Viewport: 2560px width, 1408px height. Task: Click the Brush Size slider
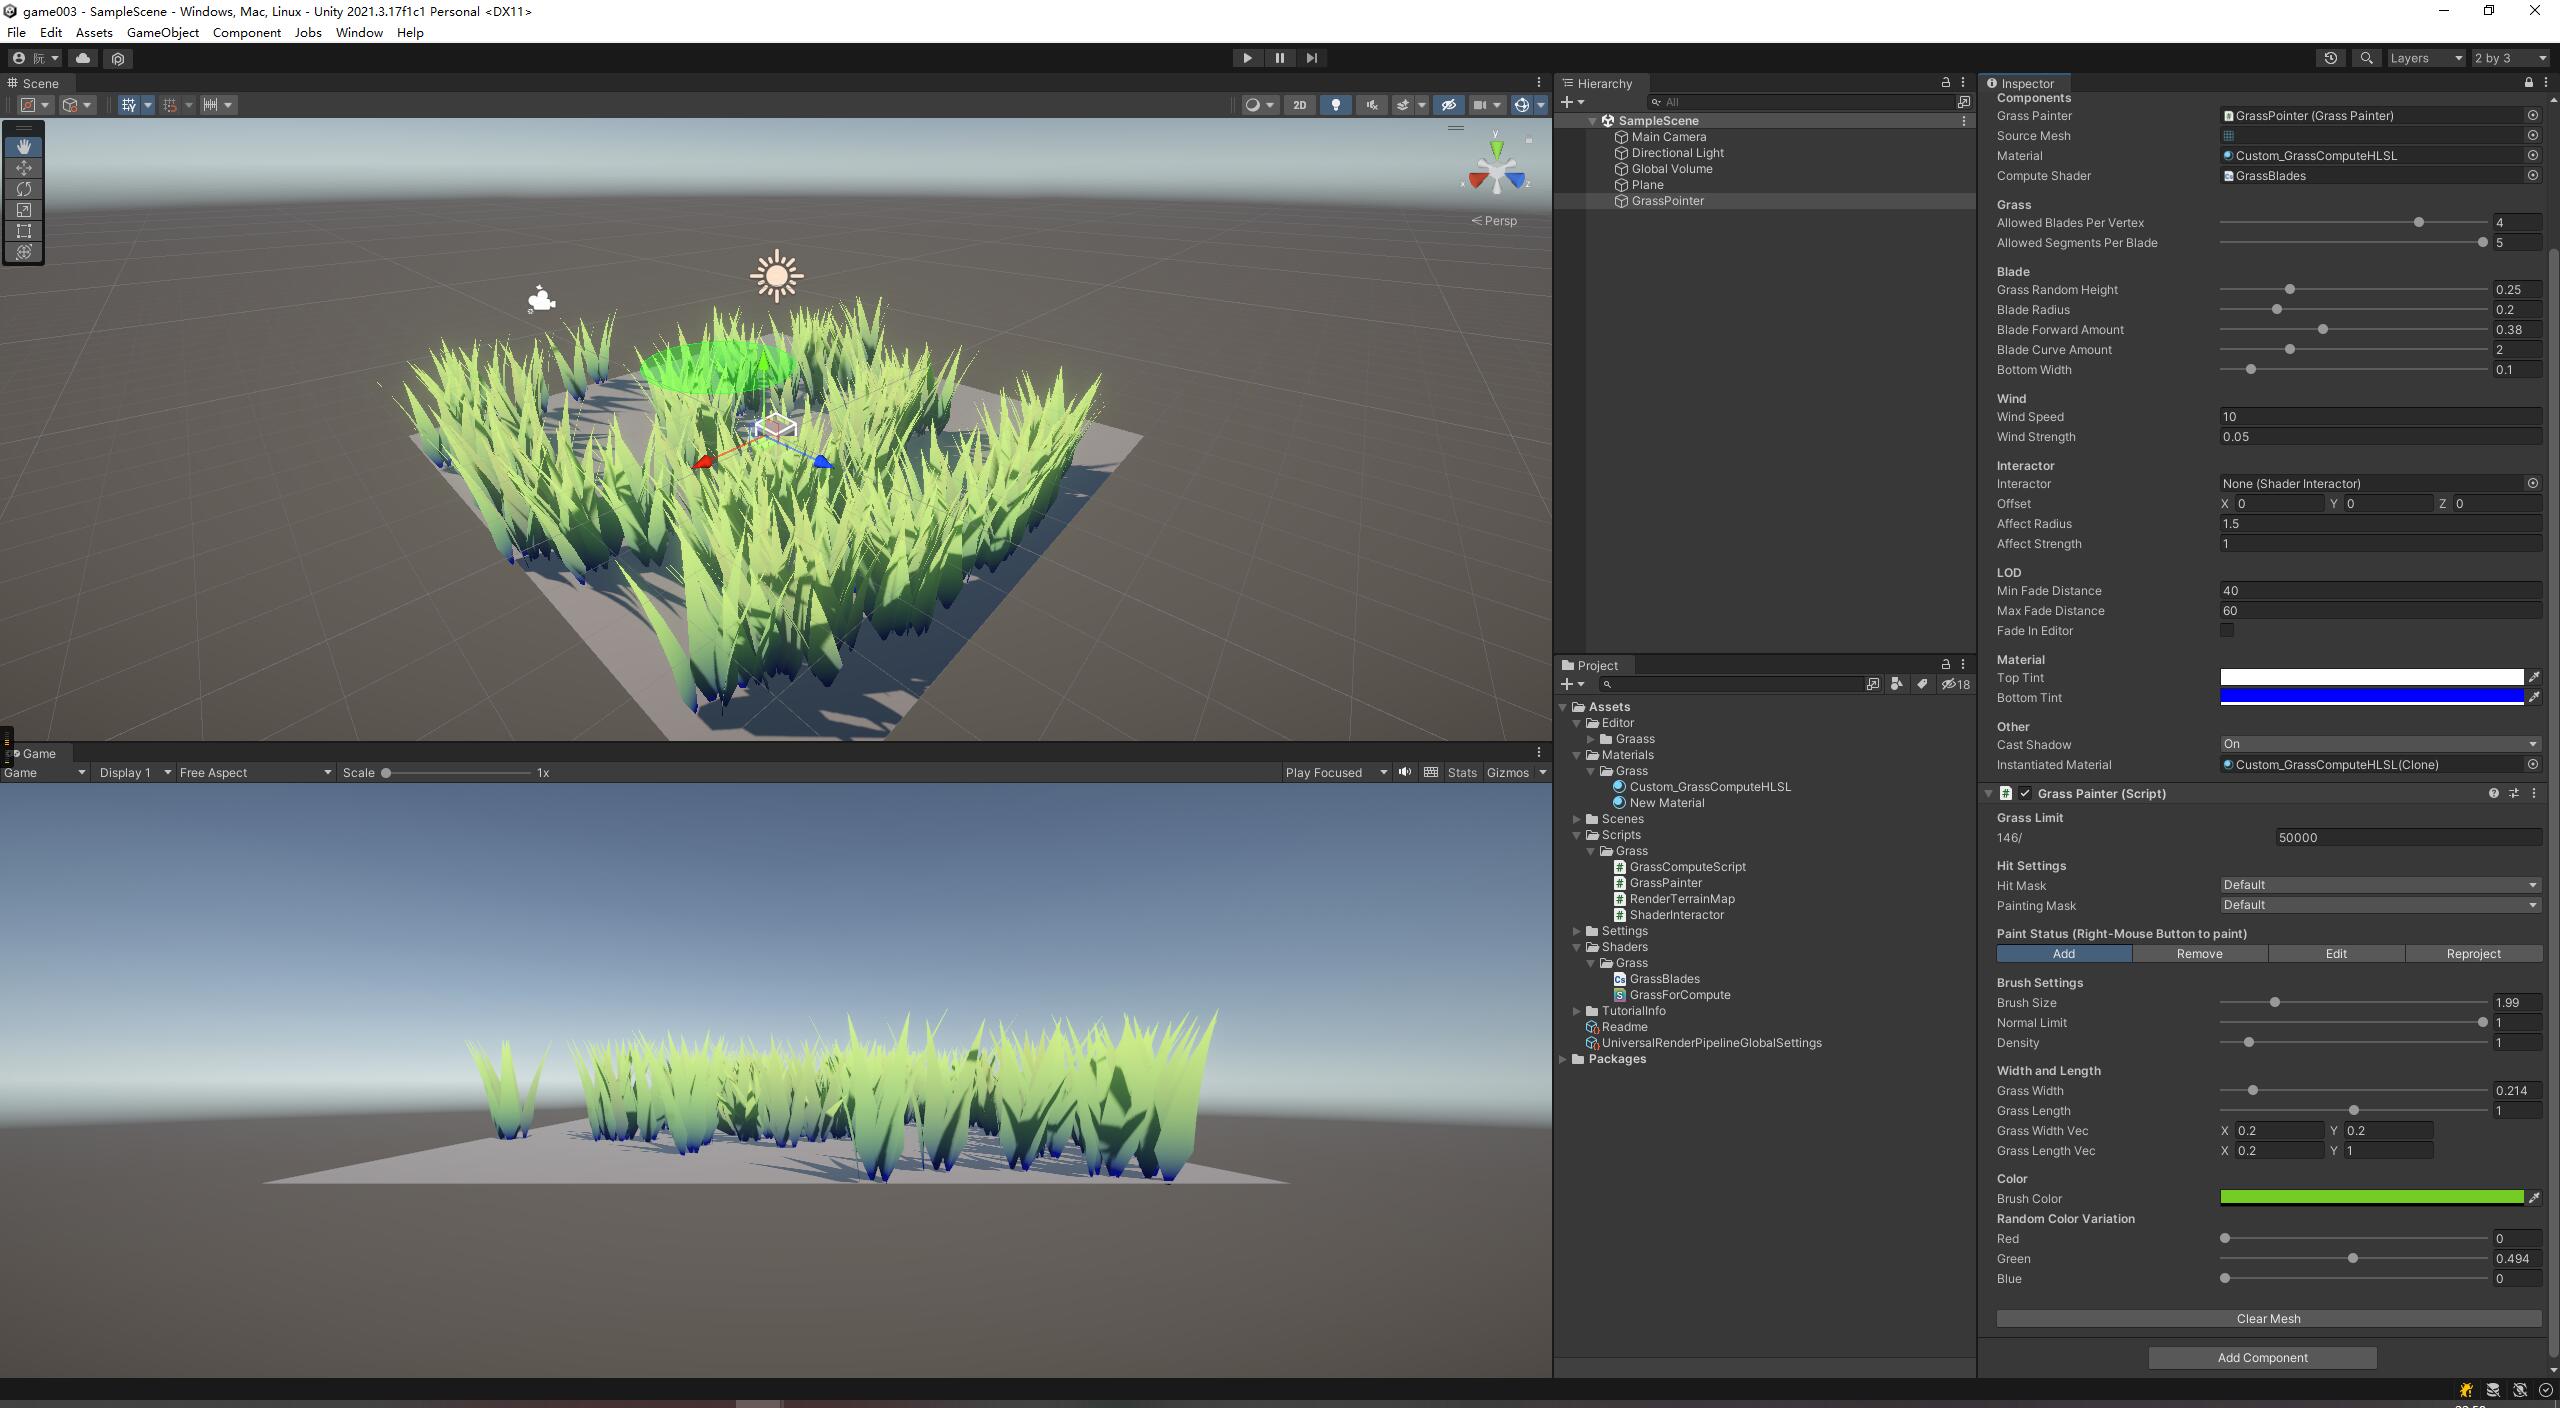(2353, 1002)
